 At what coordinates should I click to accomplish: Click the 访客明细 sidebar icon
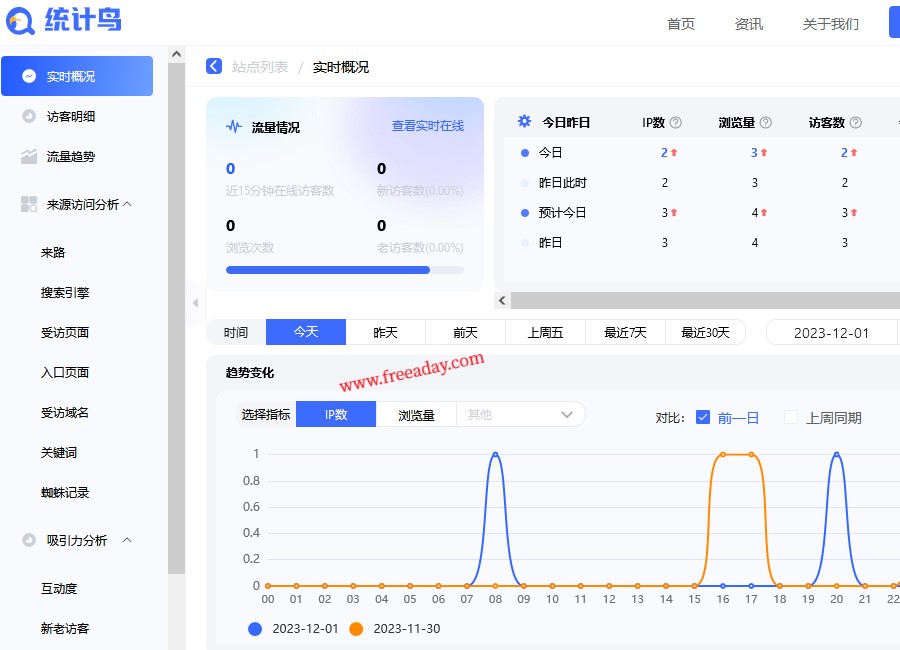click(29, 116)
